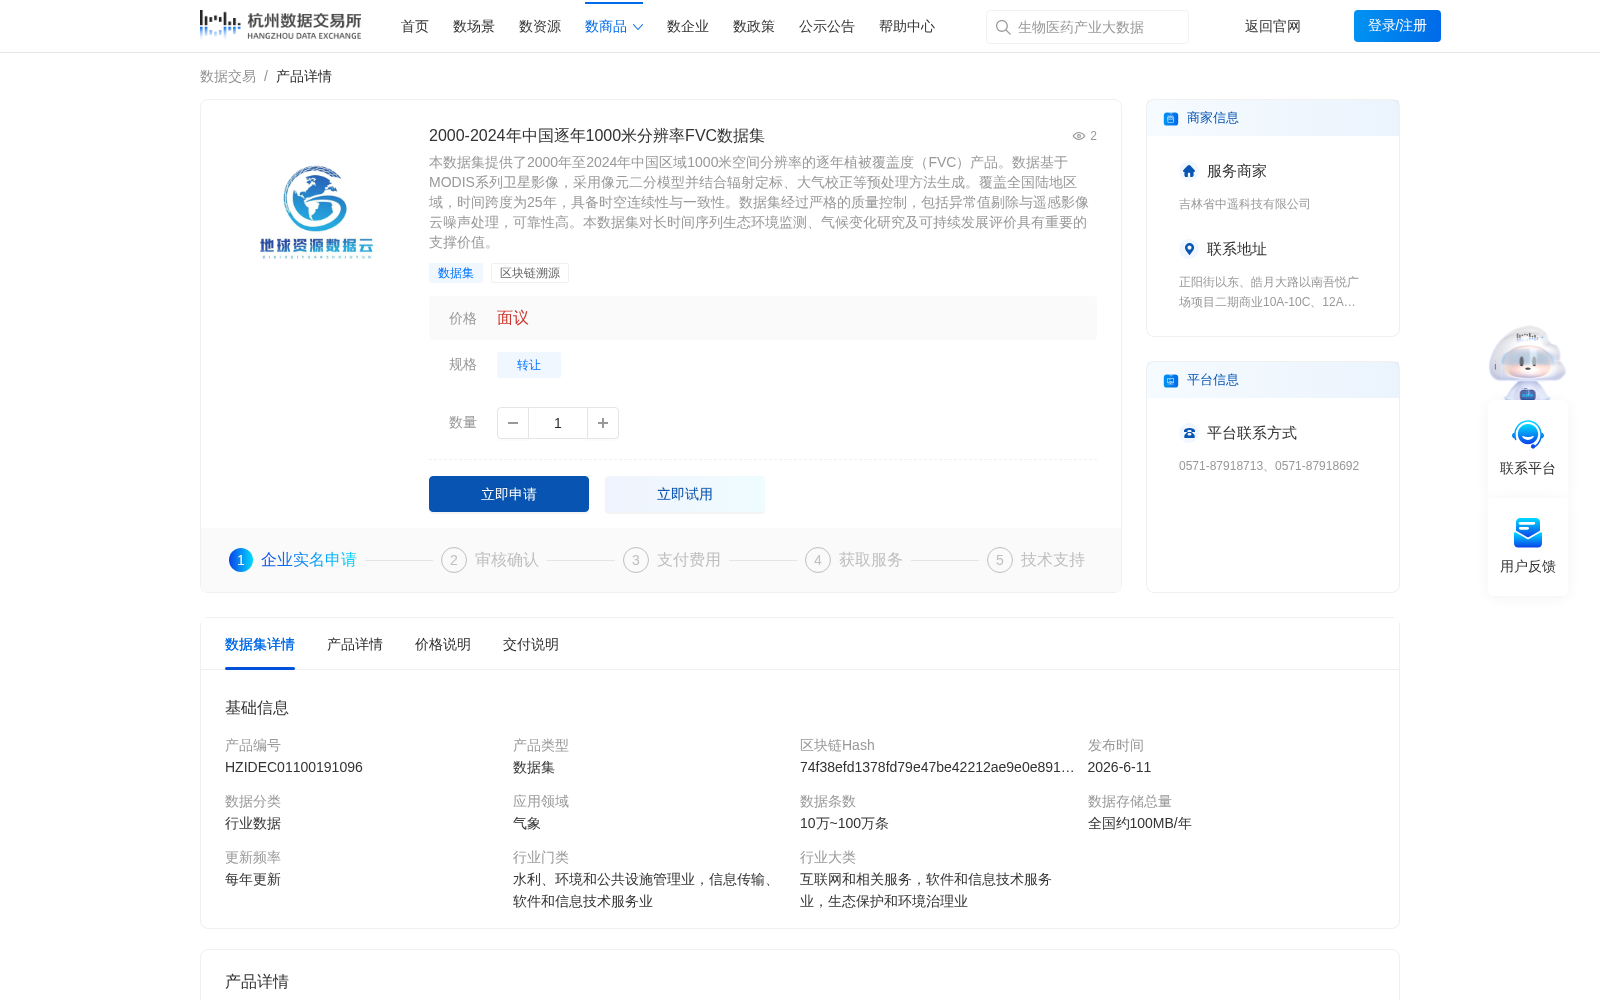This screenshot has height=1000, width=1600.
Task: Click the quantity input field
Action: click(x=558, y=423)
